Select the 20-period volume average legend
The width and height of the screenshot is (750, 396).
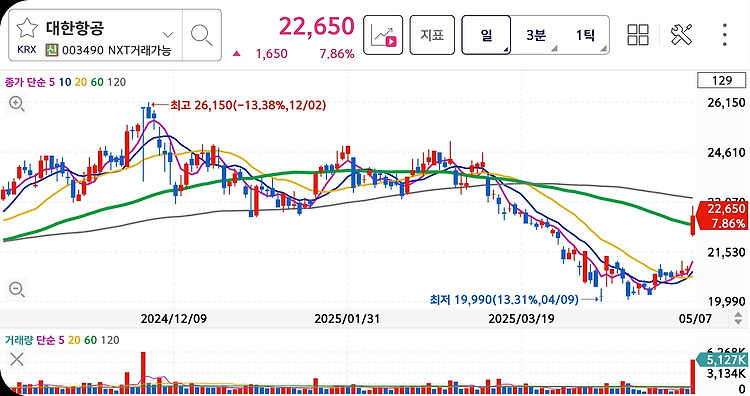click(74, 340)
